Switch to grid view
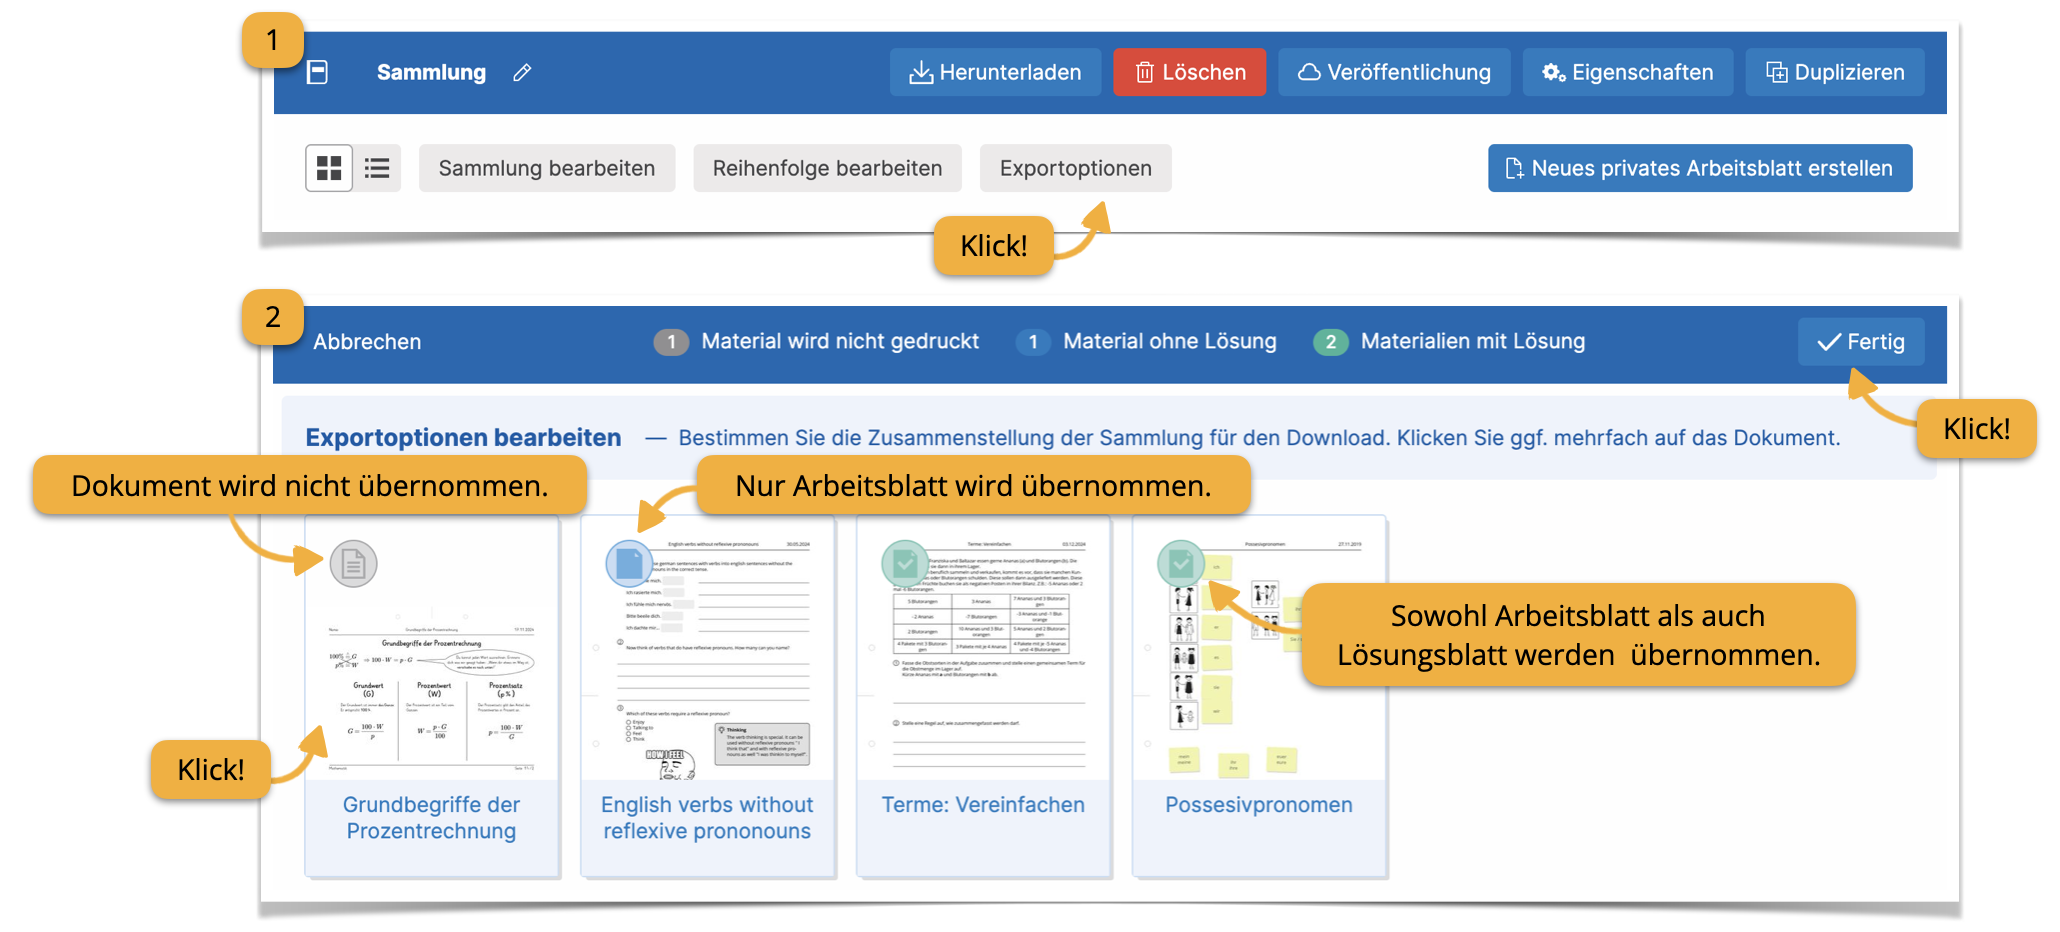2060x932 pixels. pyautogui.click(x=329, y=168)
